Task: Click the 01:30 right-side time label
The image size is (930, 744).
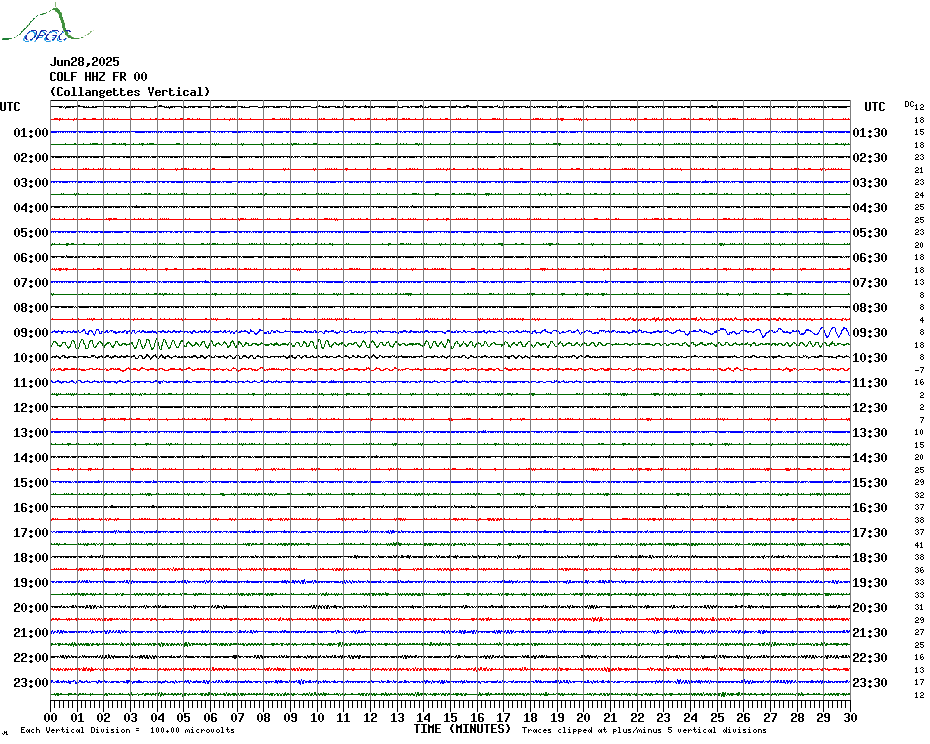Action: pos(870,132)
